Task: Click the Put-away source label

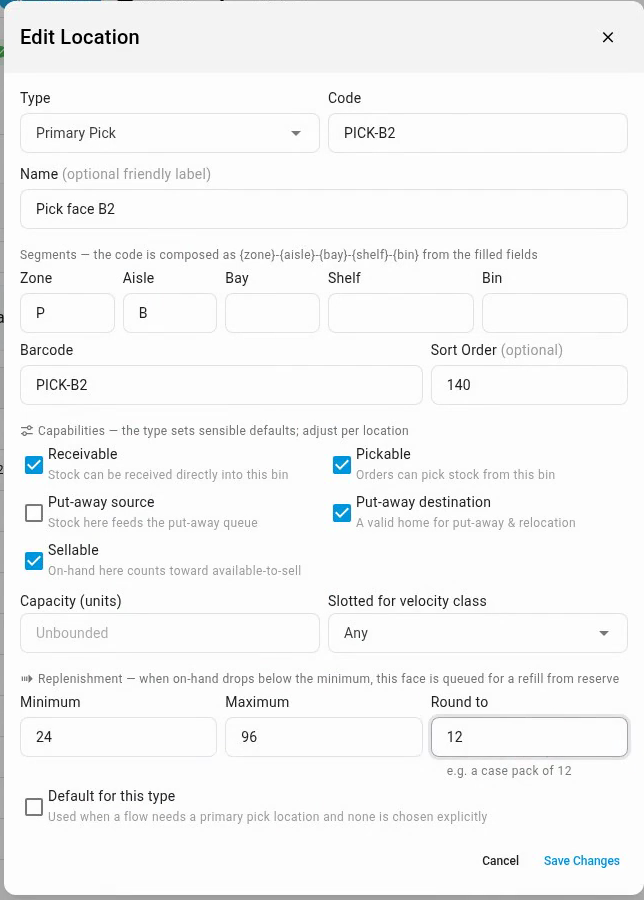Action: [101, 502]
